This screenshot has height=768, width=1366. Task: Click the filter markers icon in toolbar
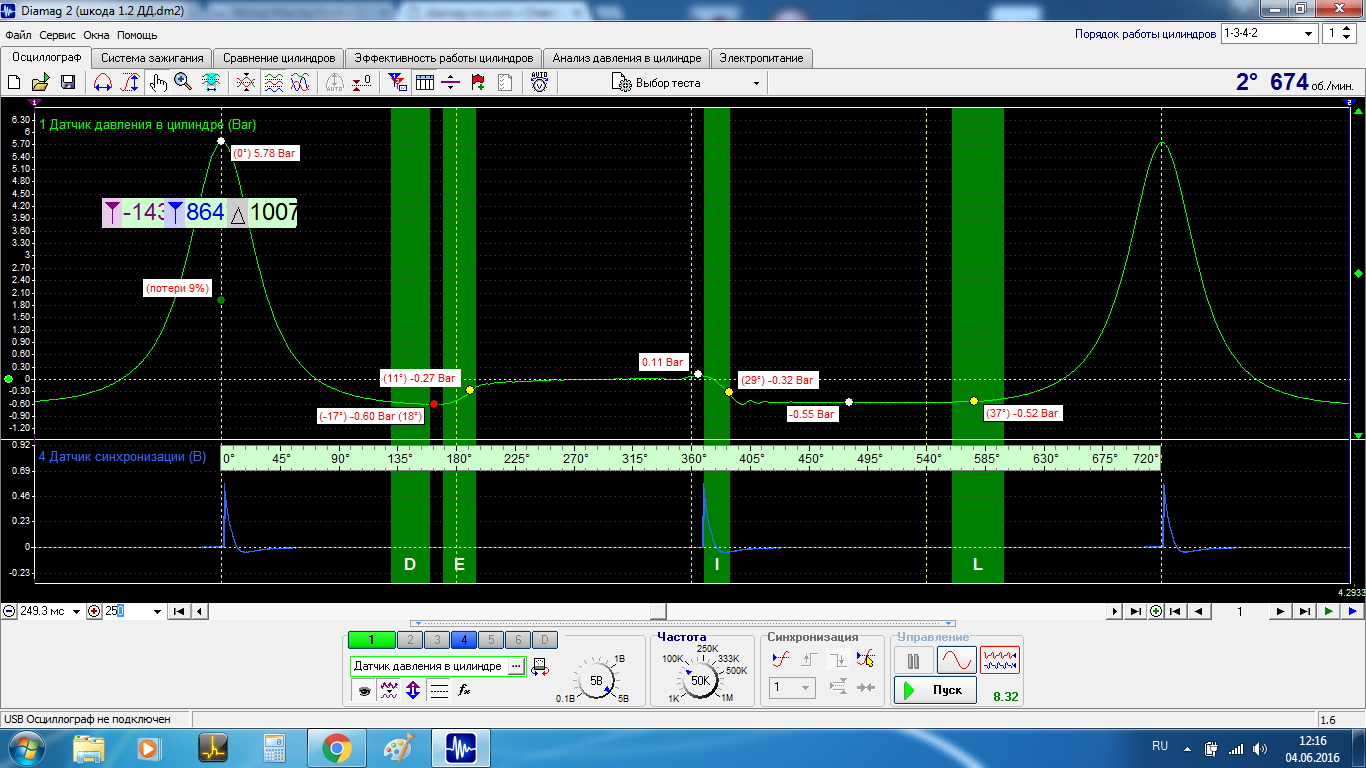click(397, 83)
